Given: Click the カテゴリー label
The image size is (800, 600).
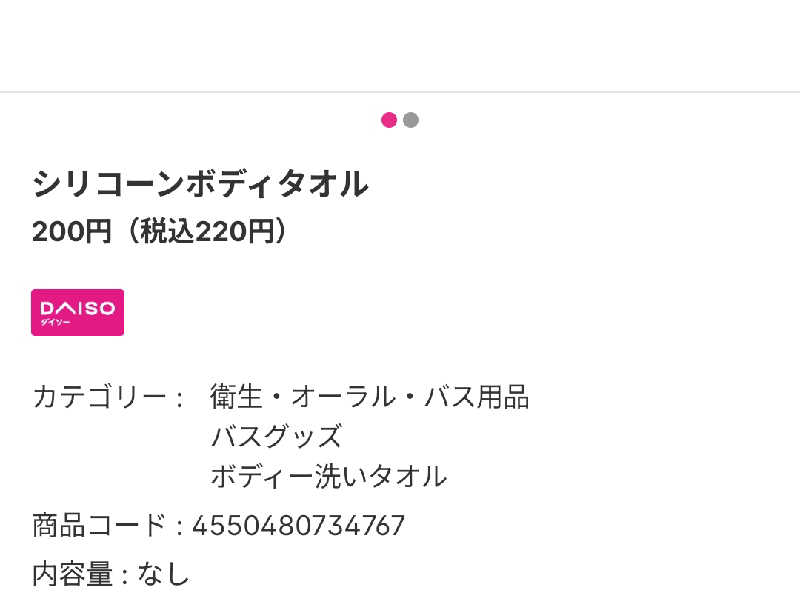Looking at the screenshot, I should tap(100, 397).
